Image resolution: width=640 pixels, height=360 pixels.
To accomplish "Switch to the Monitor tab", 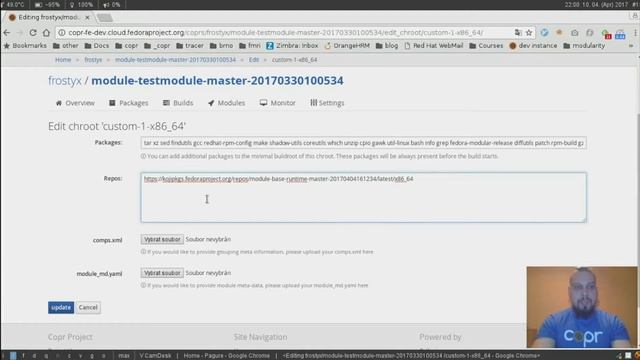I will pos(278,103).
